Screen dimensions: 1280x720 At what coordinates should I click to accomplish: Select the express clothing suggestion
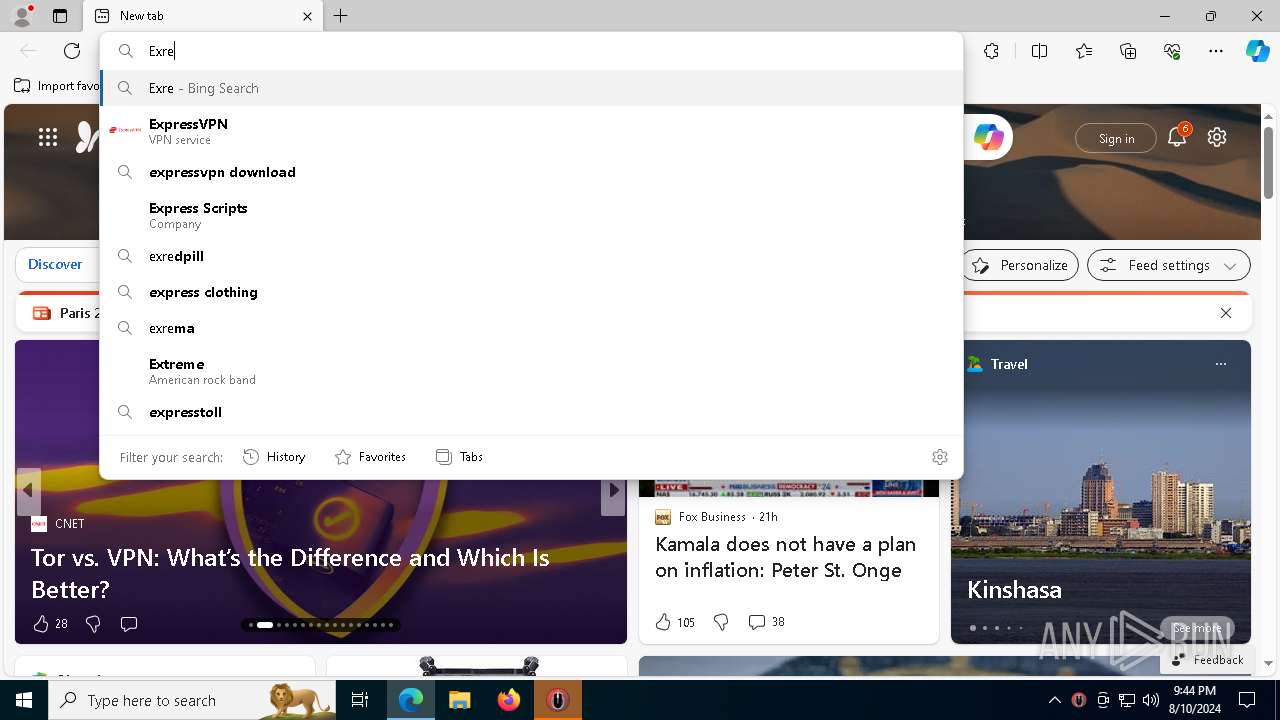point(532,292)
